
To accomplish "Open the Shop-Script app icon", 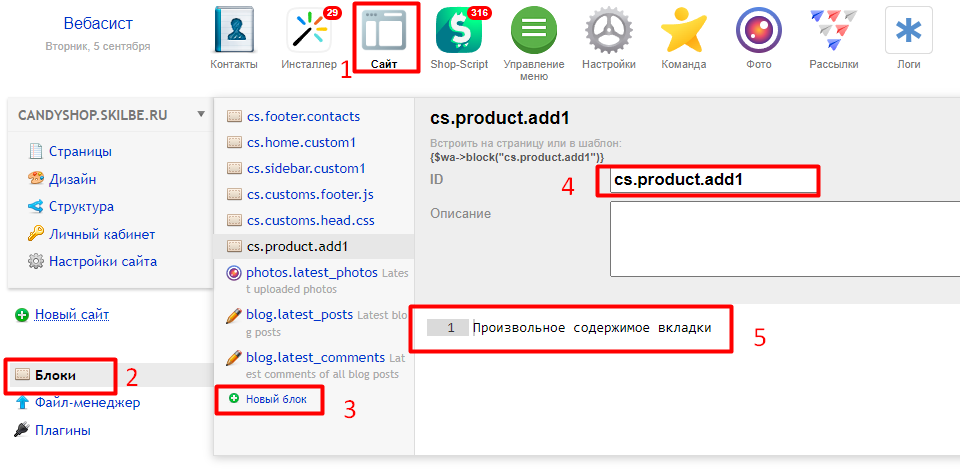I will pyautogui.click(x=459, y=31).
